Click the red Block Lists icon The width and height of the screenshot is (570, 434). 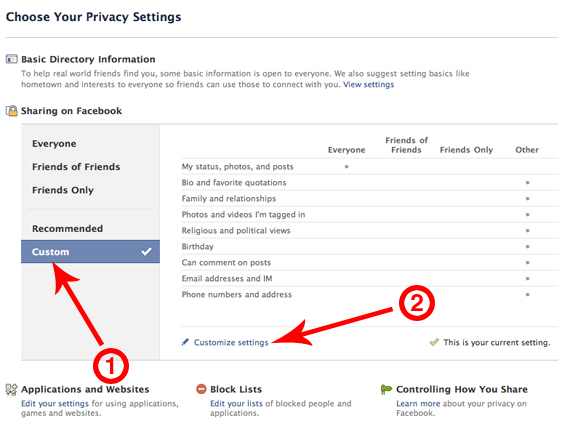tap(201, 389)
